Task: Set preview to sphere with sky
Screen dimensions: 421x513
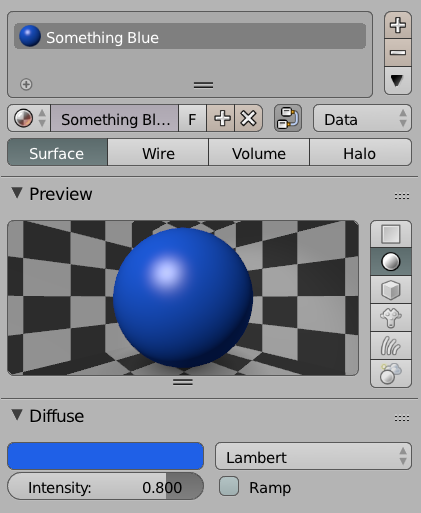Action: click(x=391, y=373)
